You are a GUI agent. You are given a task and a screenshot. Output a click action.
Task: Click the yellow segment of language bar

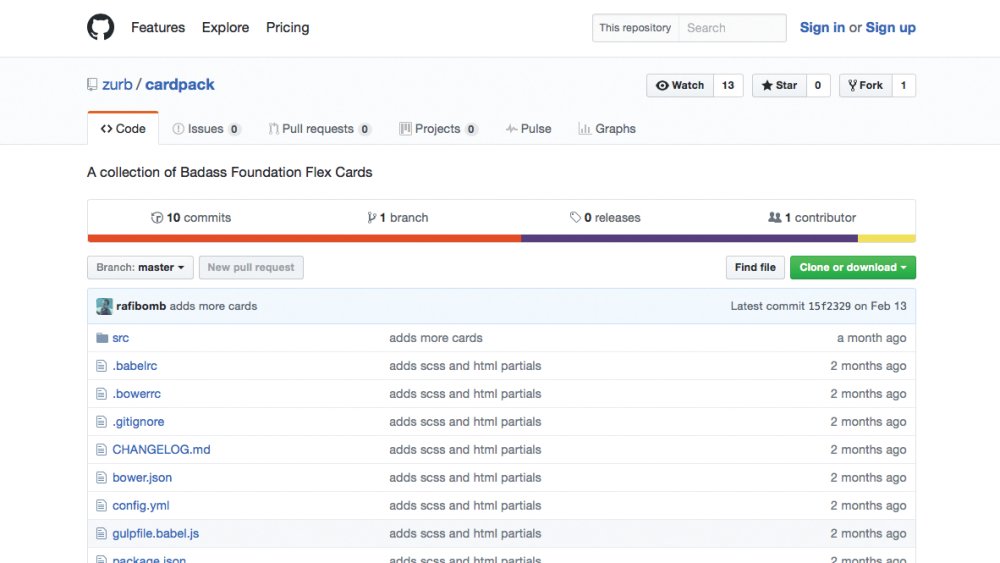[886, 238]
